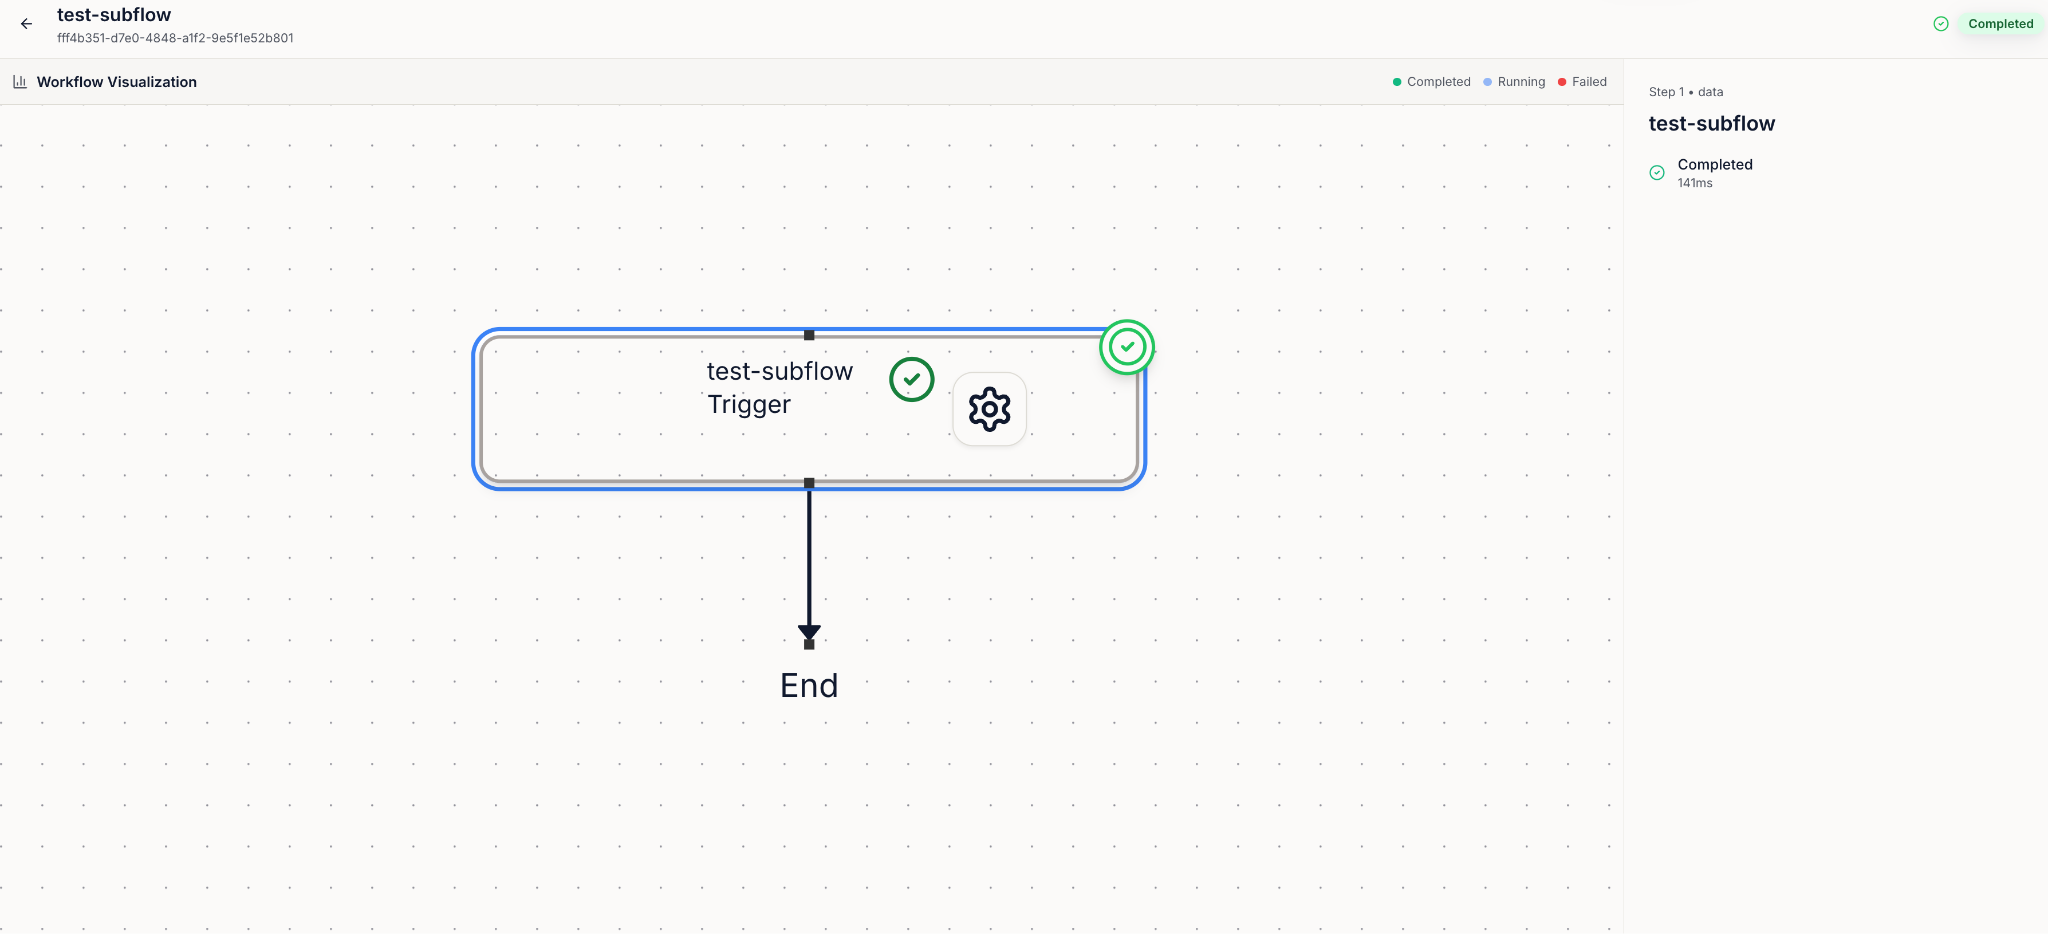
Task: Click the top connector handle of the node
Action: click(x=809, y=335)
